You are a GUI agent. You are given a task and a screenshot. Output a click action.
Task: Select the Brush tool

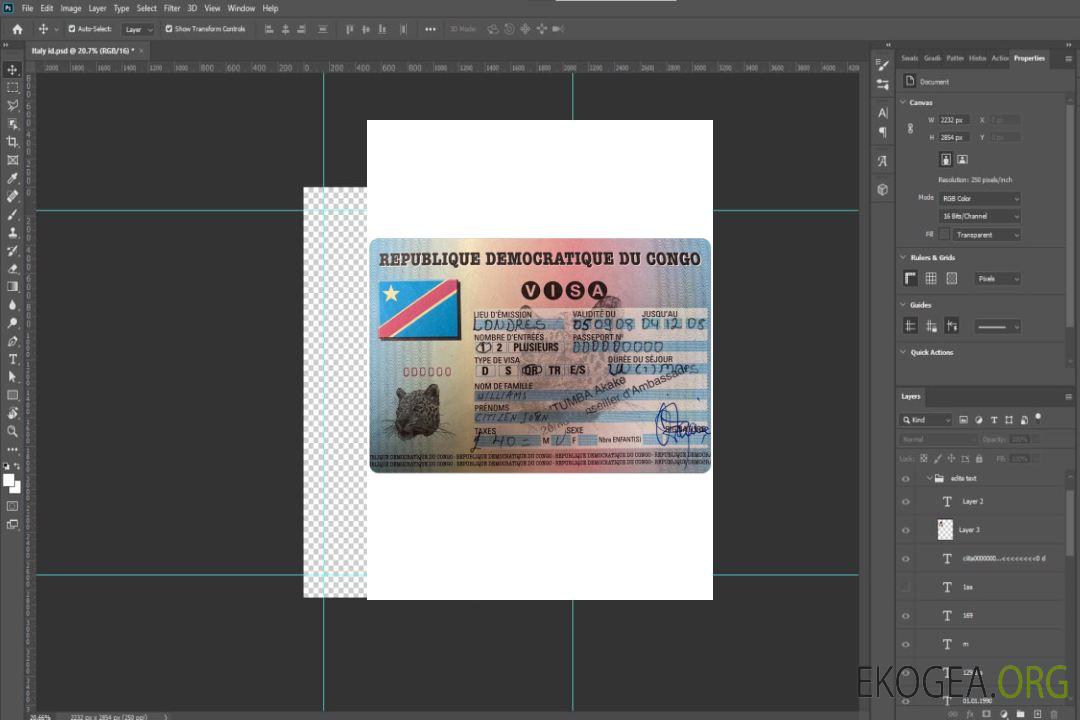coord(12,214)
